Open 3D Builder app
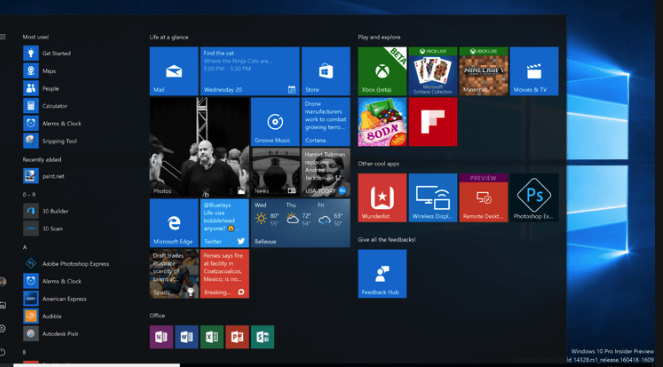The height and width of the screenshot is (367, 663). point(46,211)
